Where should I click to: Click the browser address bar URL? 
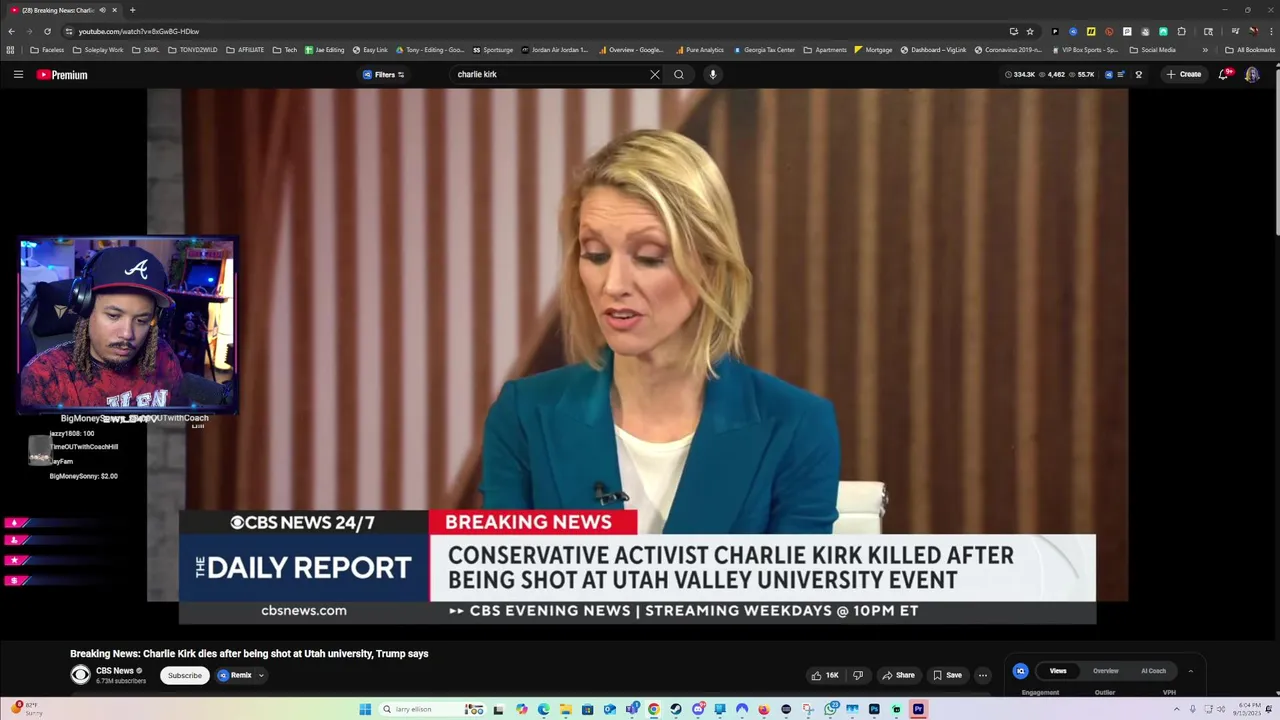[139, 31]
